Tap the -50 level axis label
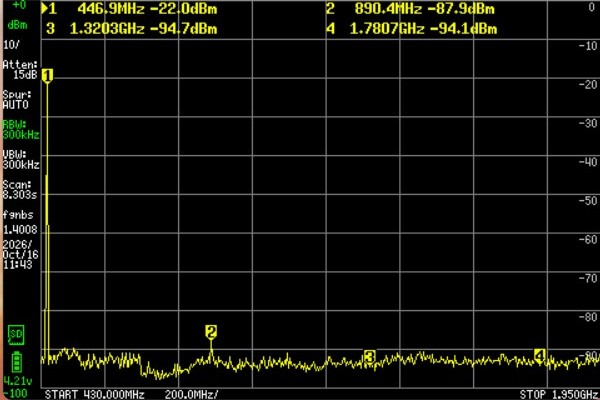The height and width of the screenshot is (400, 600). [x=588, y=200]
